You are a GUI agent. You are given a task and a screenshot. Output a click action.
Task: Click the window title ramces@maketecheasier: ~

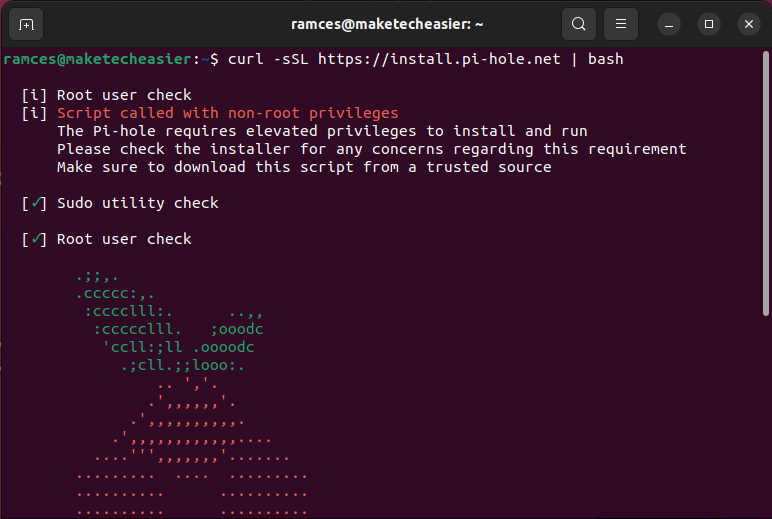pos(387,24)
